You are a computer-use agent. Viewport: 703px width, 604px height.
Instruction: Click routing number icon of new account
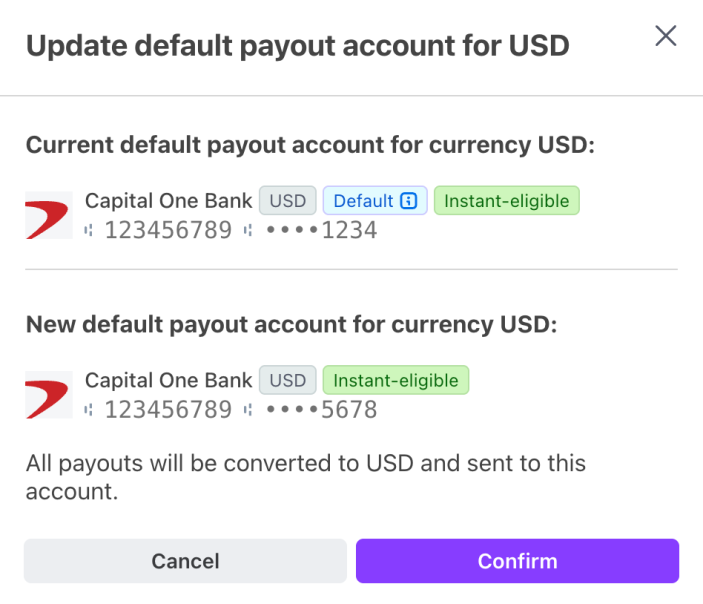(89, 410)
